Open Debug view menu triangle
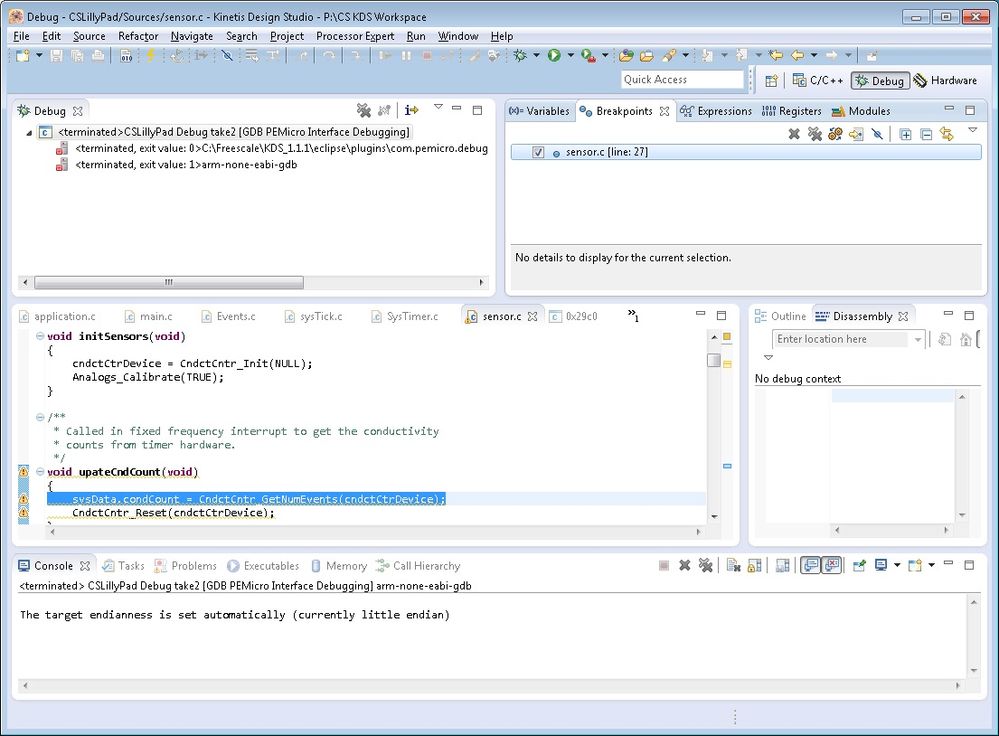The height and width of the screenshot is (736, 999). click(x=438, y=106)
